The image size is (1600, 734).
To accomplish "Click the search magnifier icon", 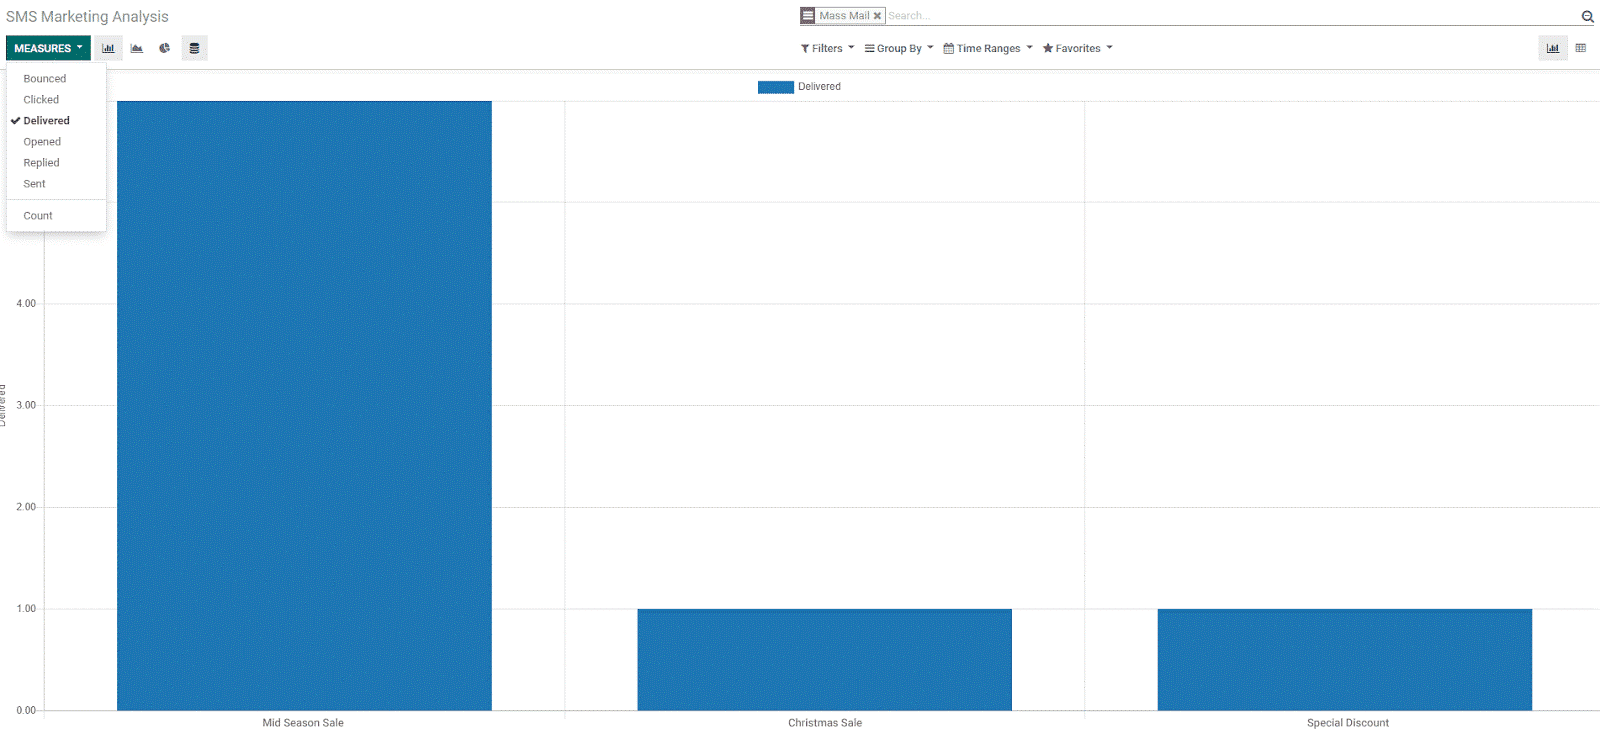I will pyautogui.click(x=1587, y=16).
